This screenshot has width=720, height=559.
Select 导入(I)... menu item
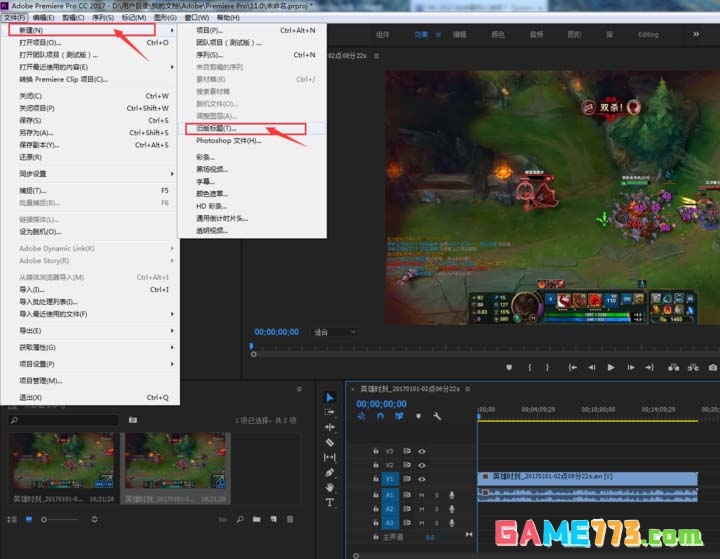click(x=90, y=289)
